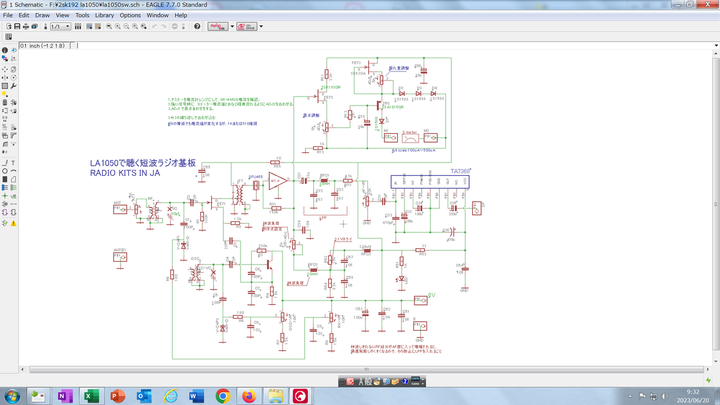Open the Draw menu
The width and height of the screenshot is (720, 405).
pyautogui.click(x=42, y=16)
